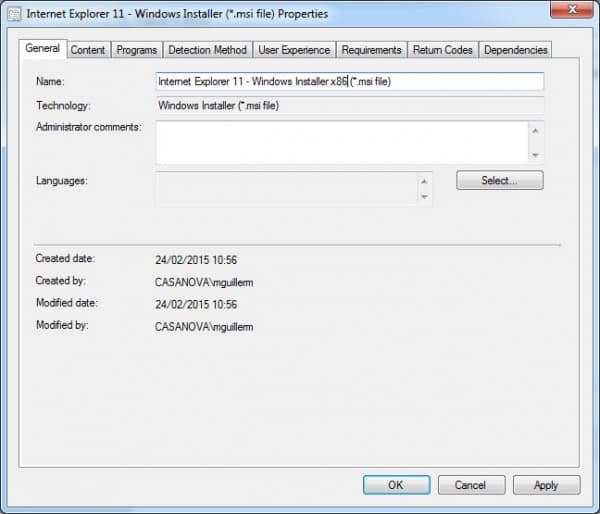Viewport: 600px width, 514px height.
Task: Open the Dependencies tab
Action: [516, 50]
